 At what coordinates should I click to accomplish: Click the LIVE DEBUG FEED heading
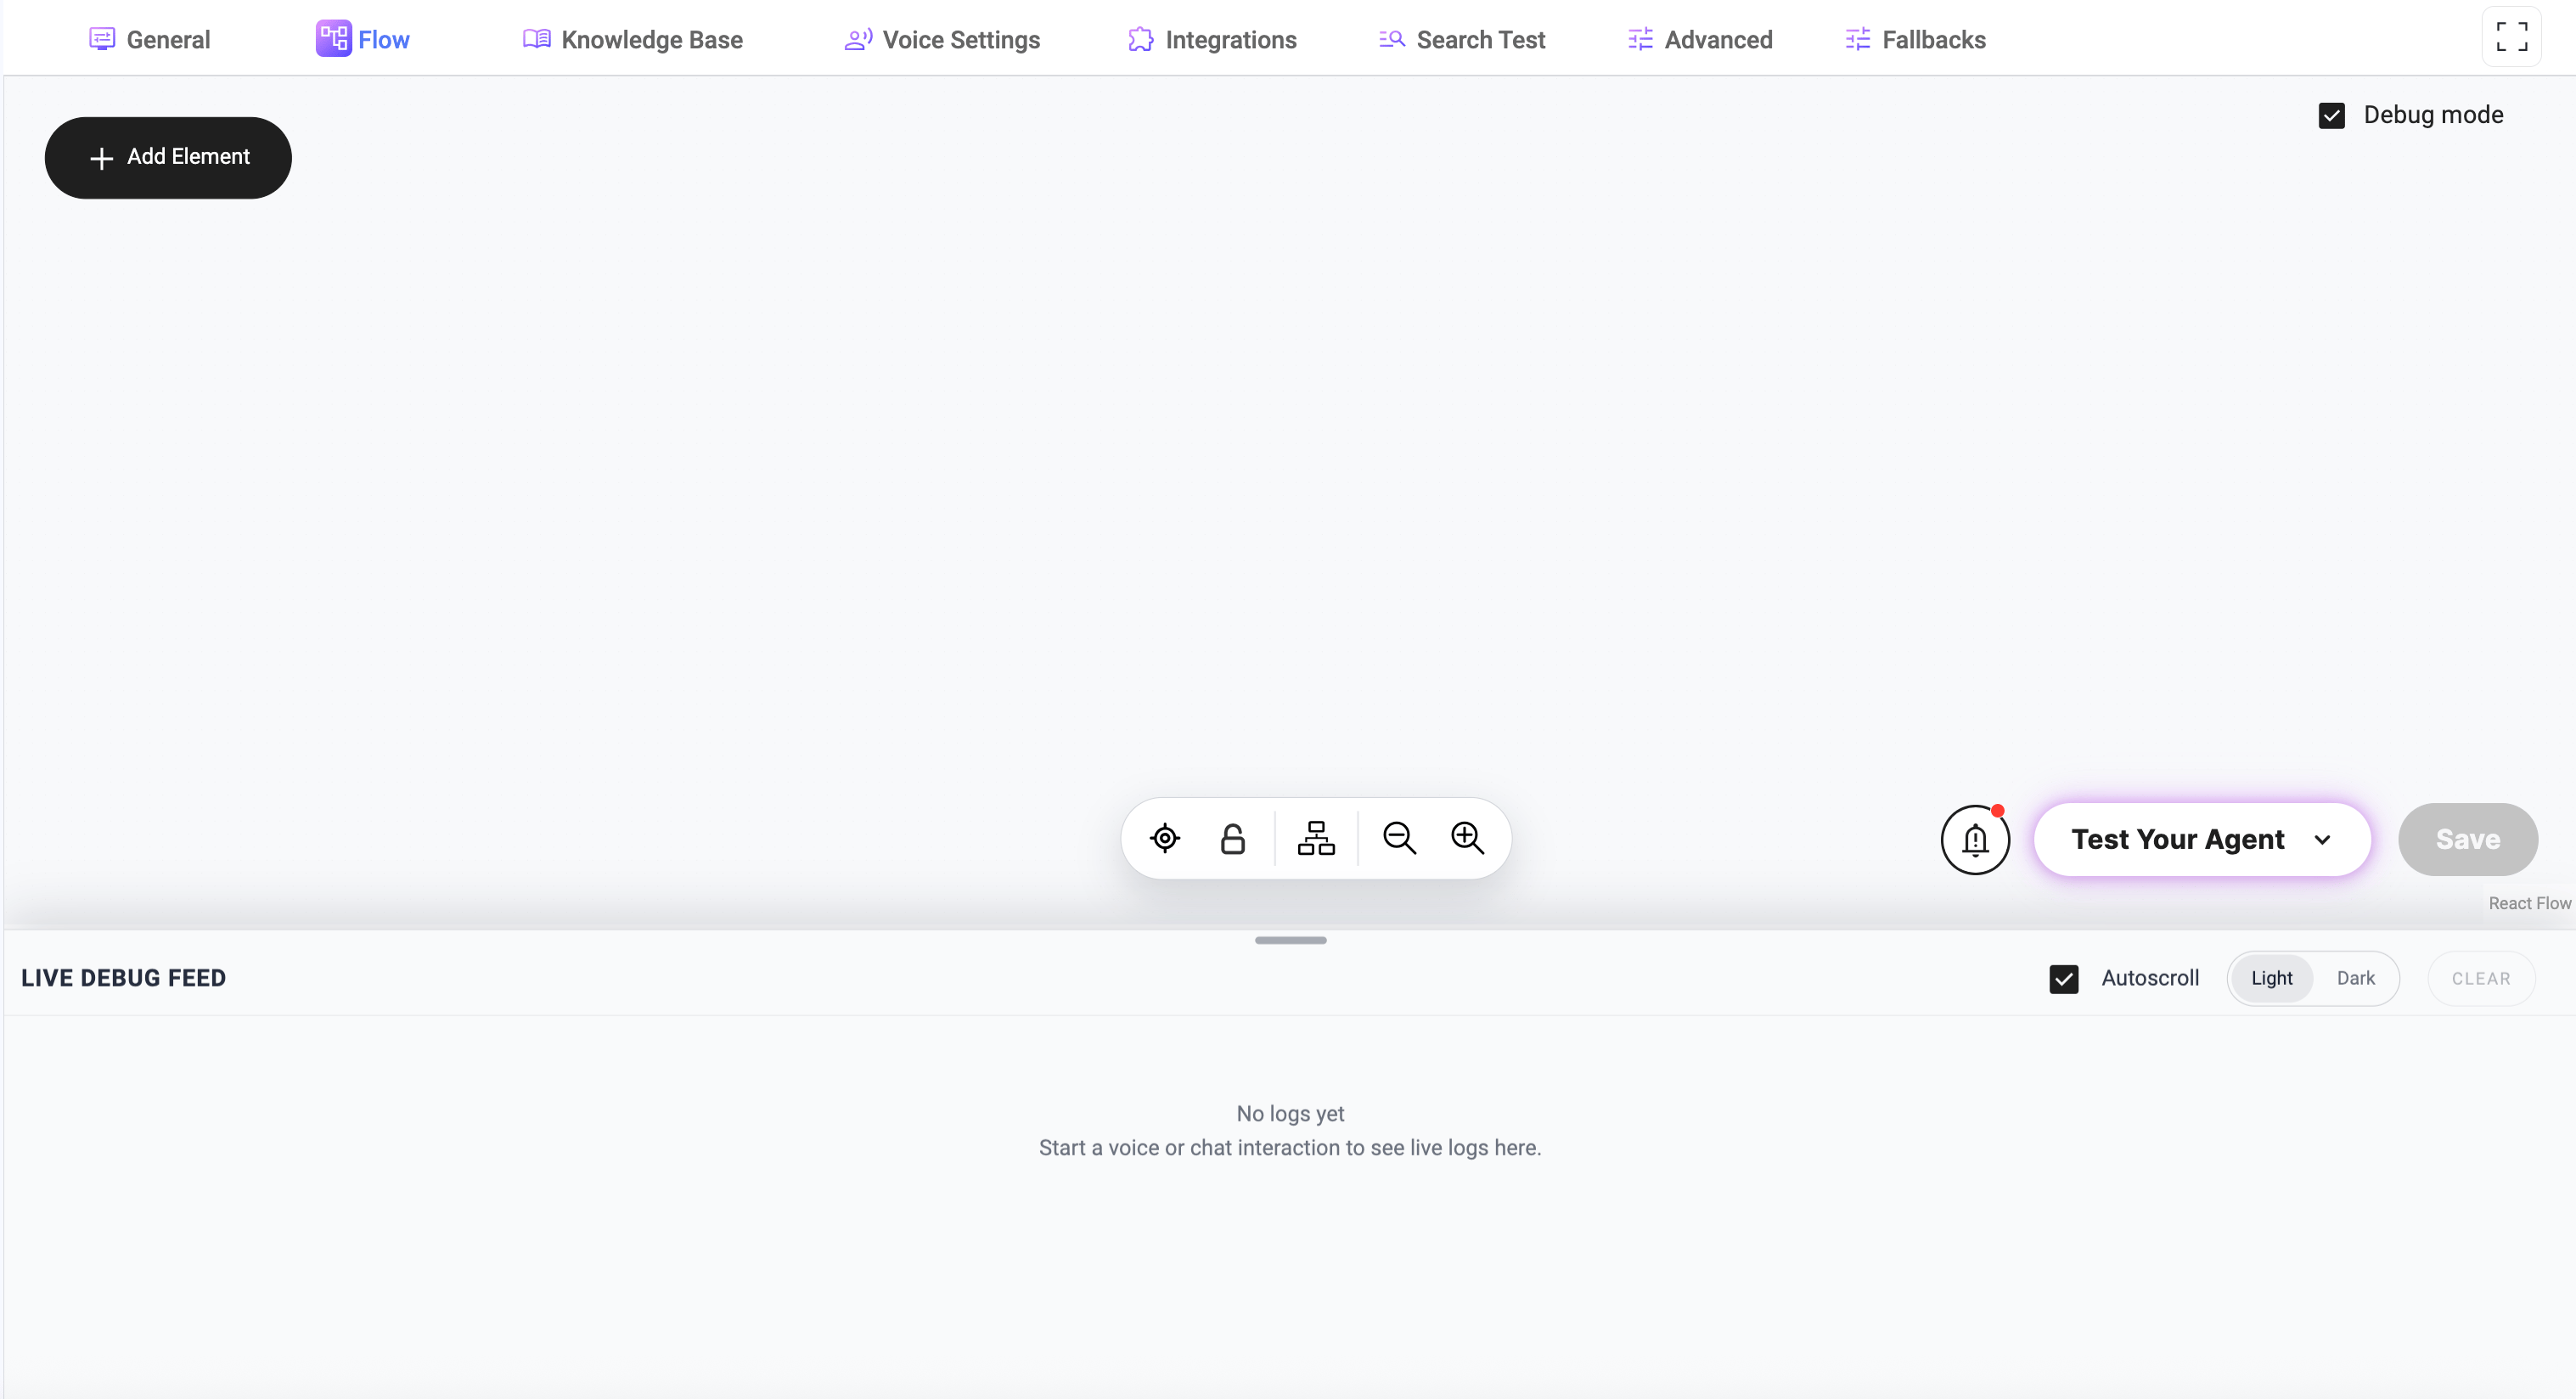[x=124, y=979]
